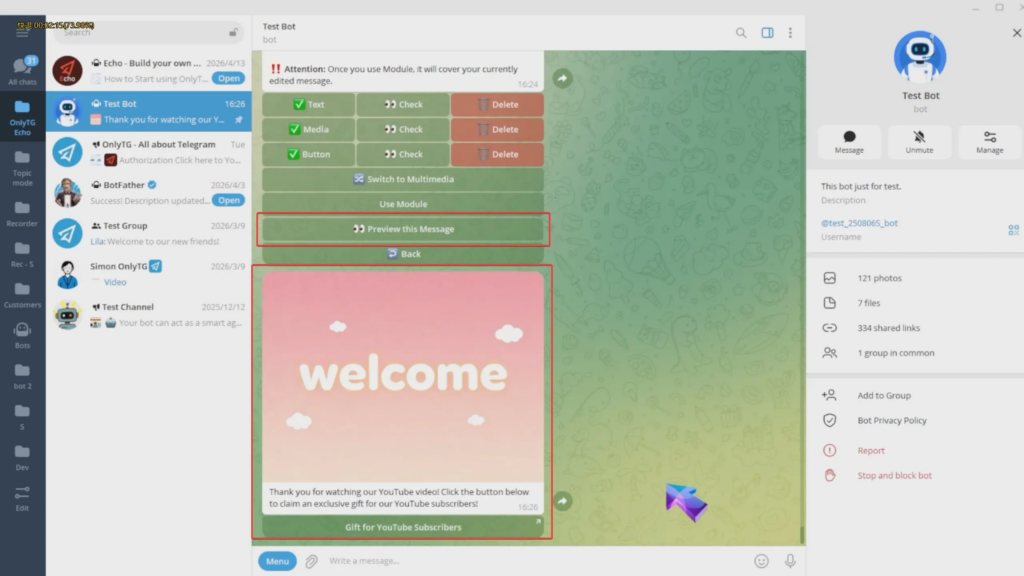The width and height of the screenshot is (1024, 576).
Task: Open in-chat search with the magnifier icon
Action: pos(741,32)
